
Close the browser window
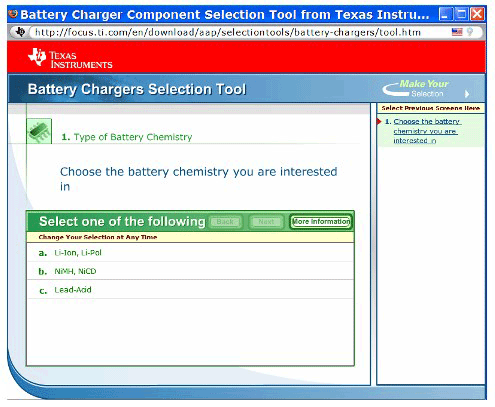pyautogui.click(x=477, y=14)
